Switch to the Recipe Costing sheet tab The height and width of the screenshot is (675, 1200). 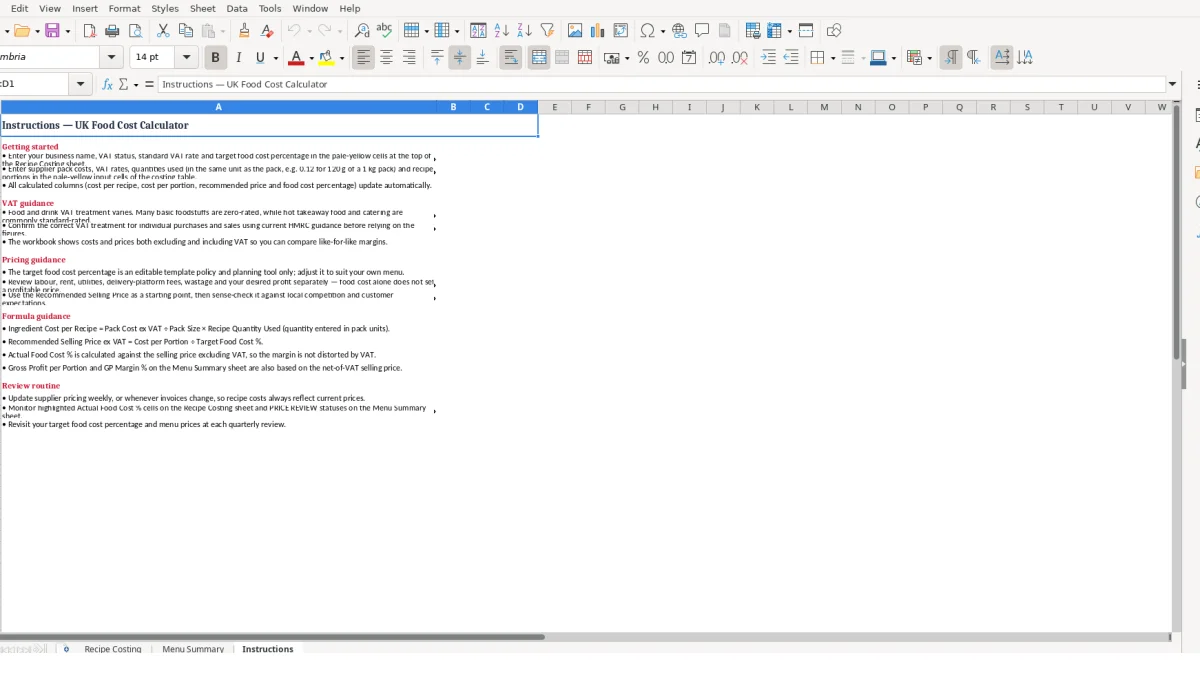pos(113,649)
